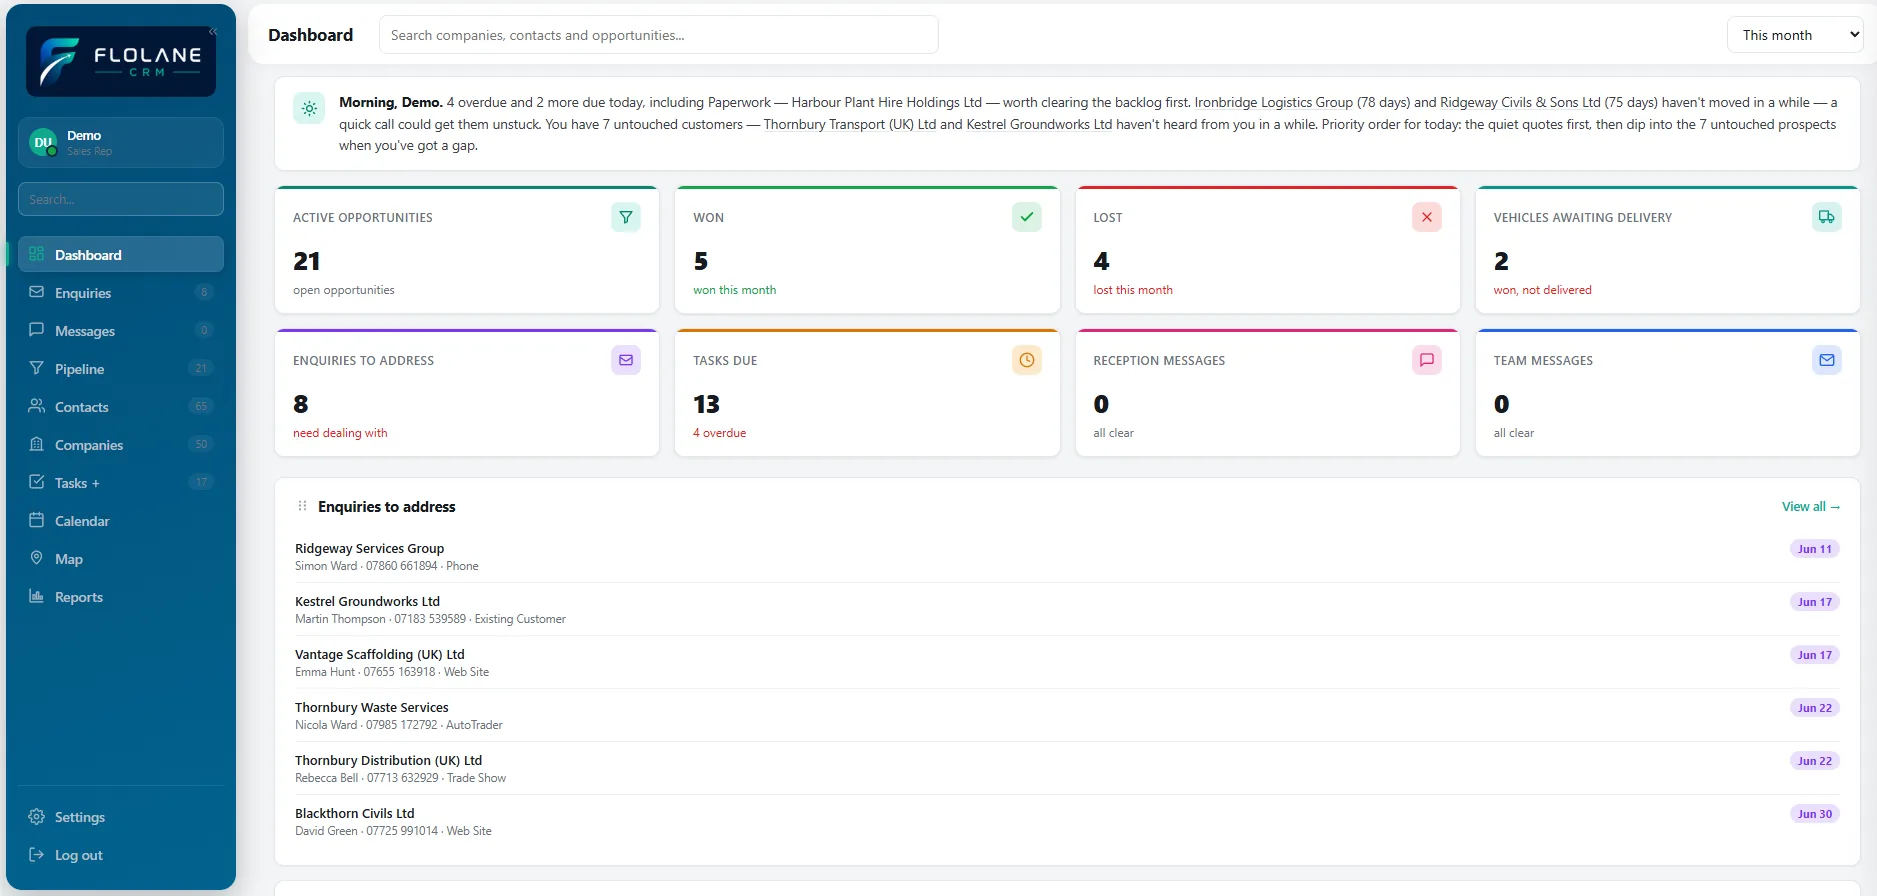Click the Messages speech bubble icon

pos(37,330)
